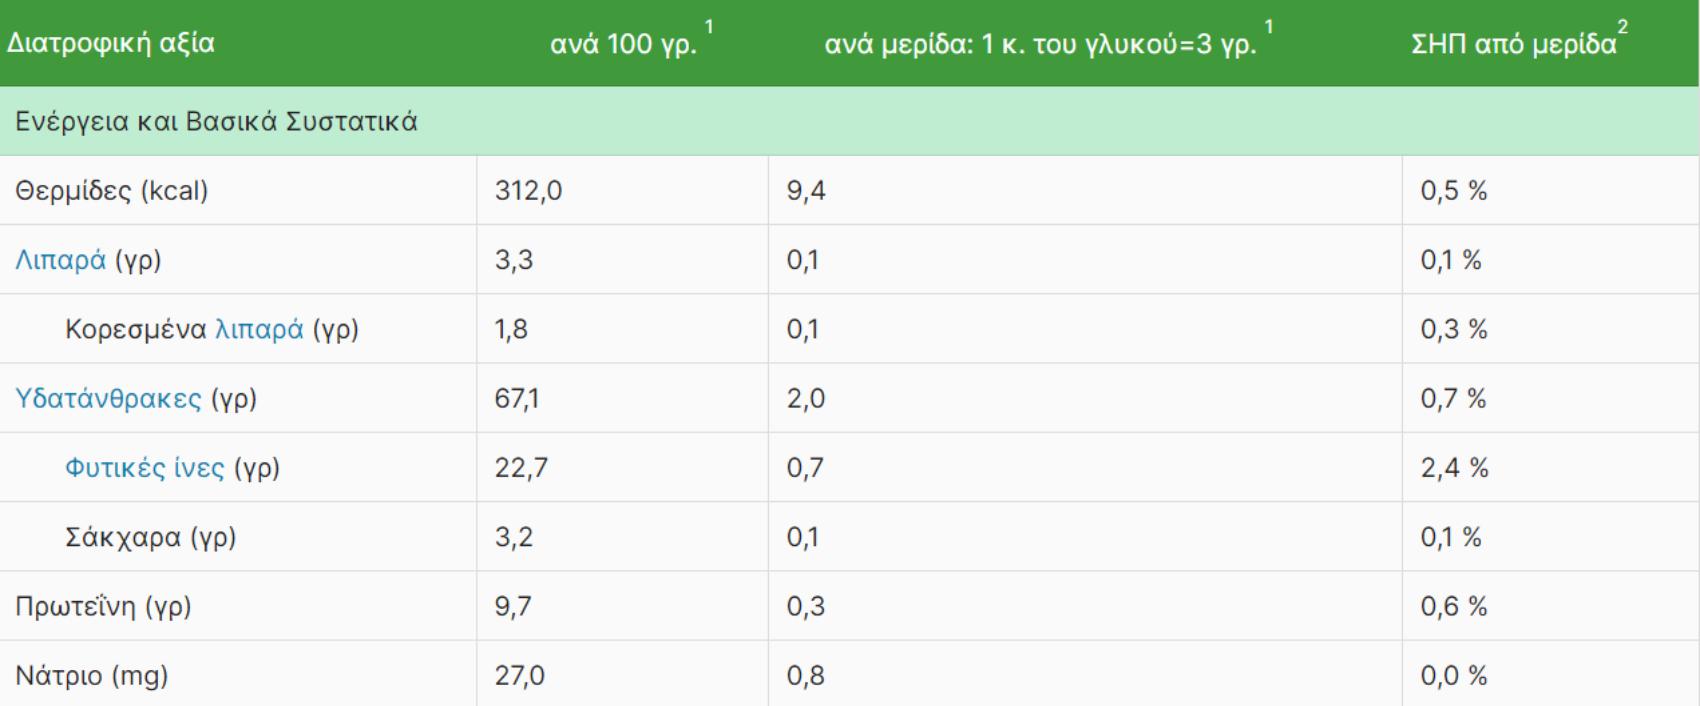The height and width of the screenshot is (706, 1700).
Task: Select the Θερμίδες (kcal) row label
Action: click(x=111, y=191)
